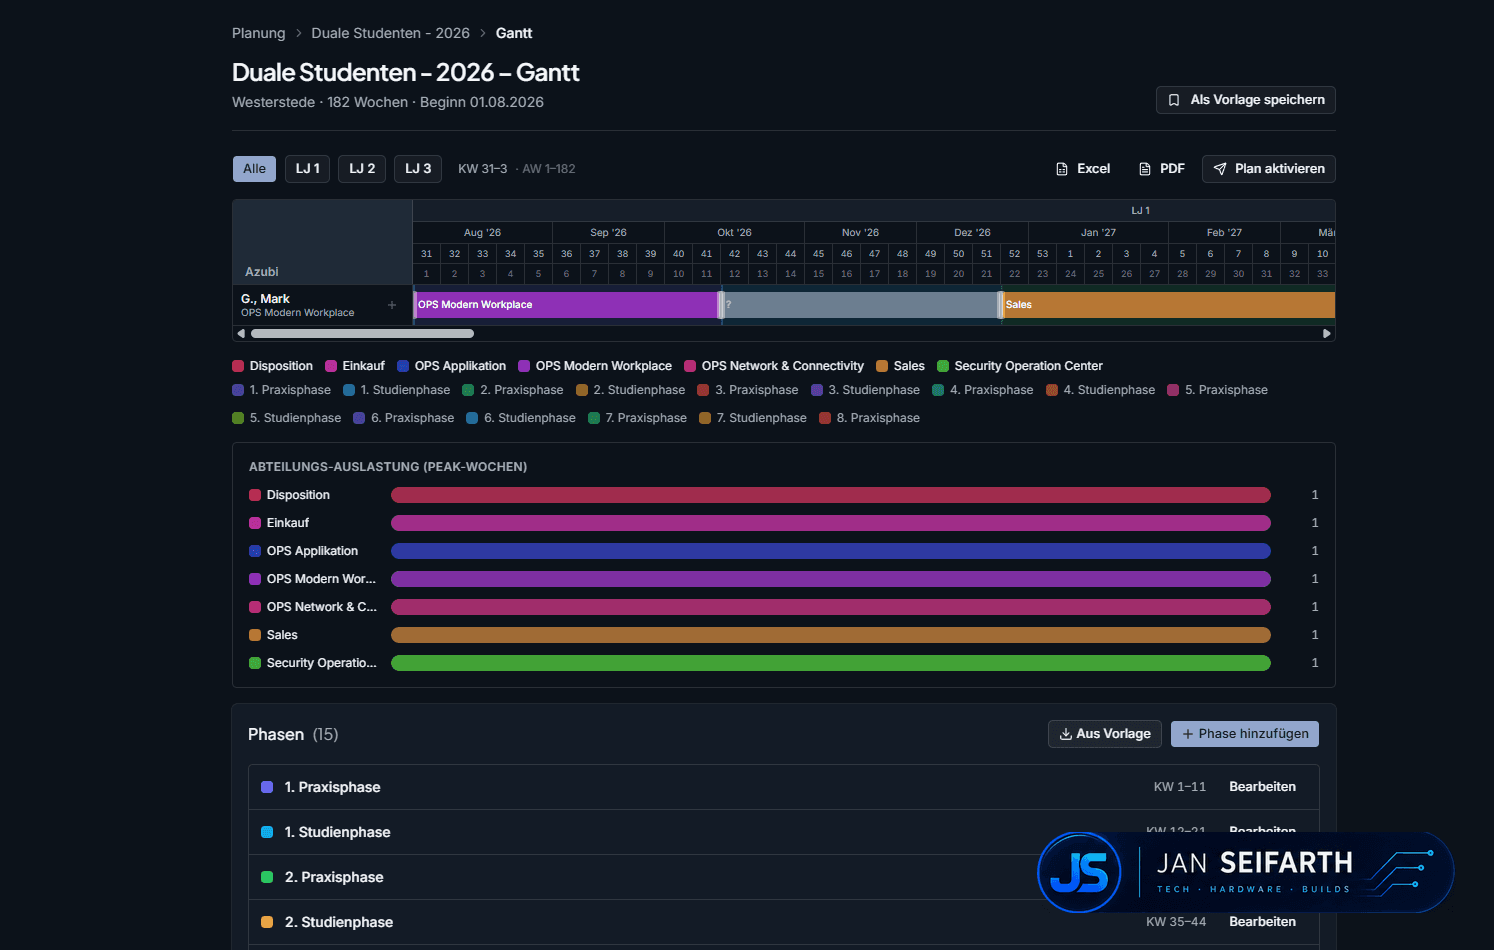Click the 2. Praxisphase phase row

784,877
